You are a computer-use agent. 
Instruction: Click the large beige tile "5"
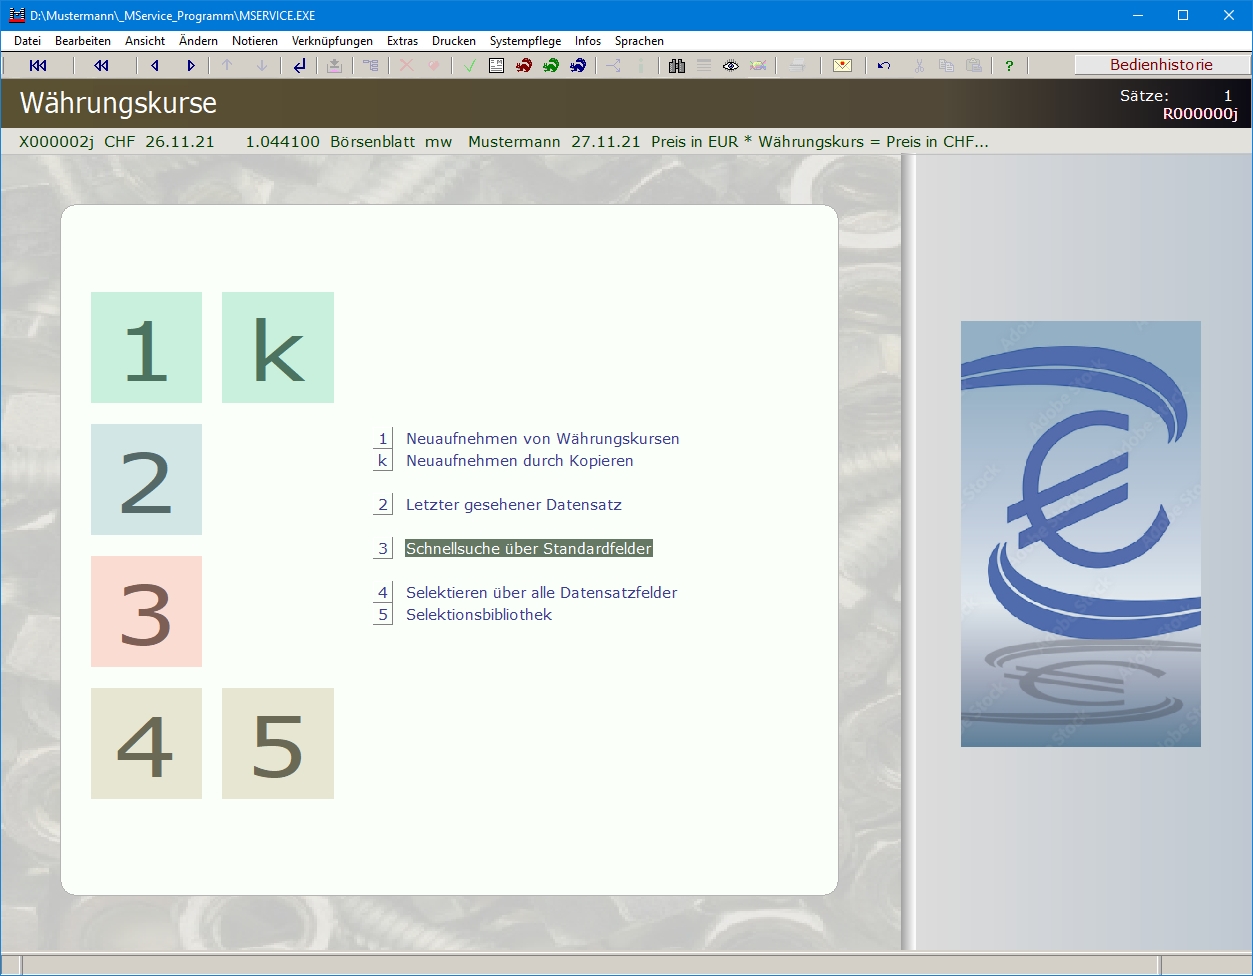pos(278,743)
